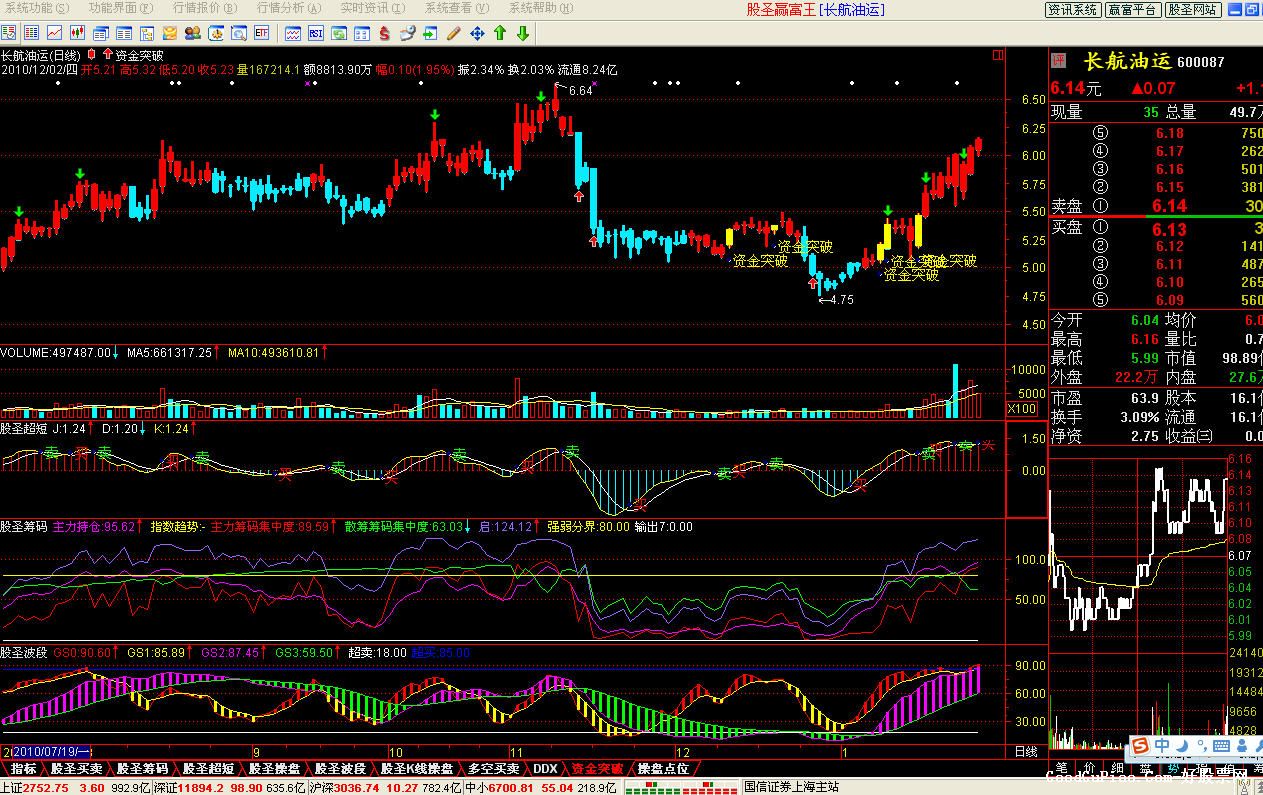Open the clock dial toolbar icon
Image resolution: width=1263 pixels, height=795 pixels.
click(216, 33)
